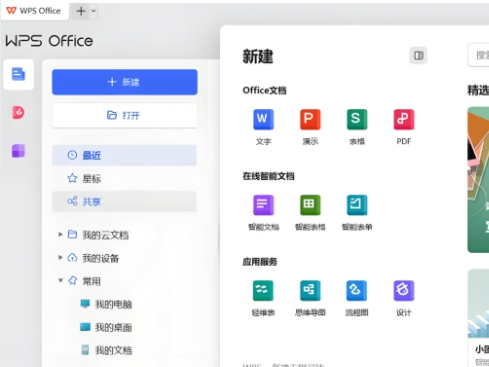Click the 应用服务 section heading
Image resolution: width=489 pixels, height=367 pixels.
(x=260, y=262)
